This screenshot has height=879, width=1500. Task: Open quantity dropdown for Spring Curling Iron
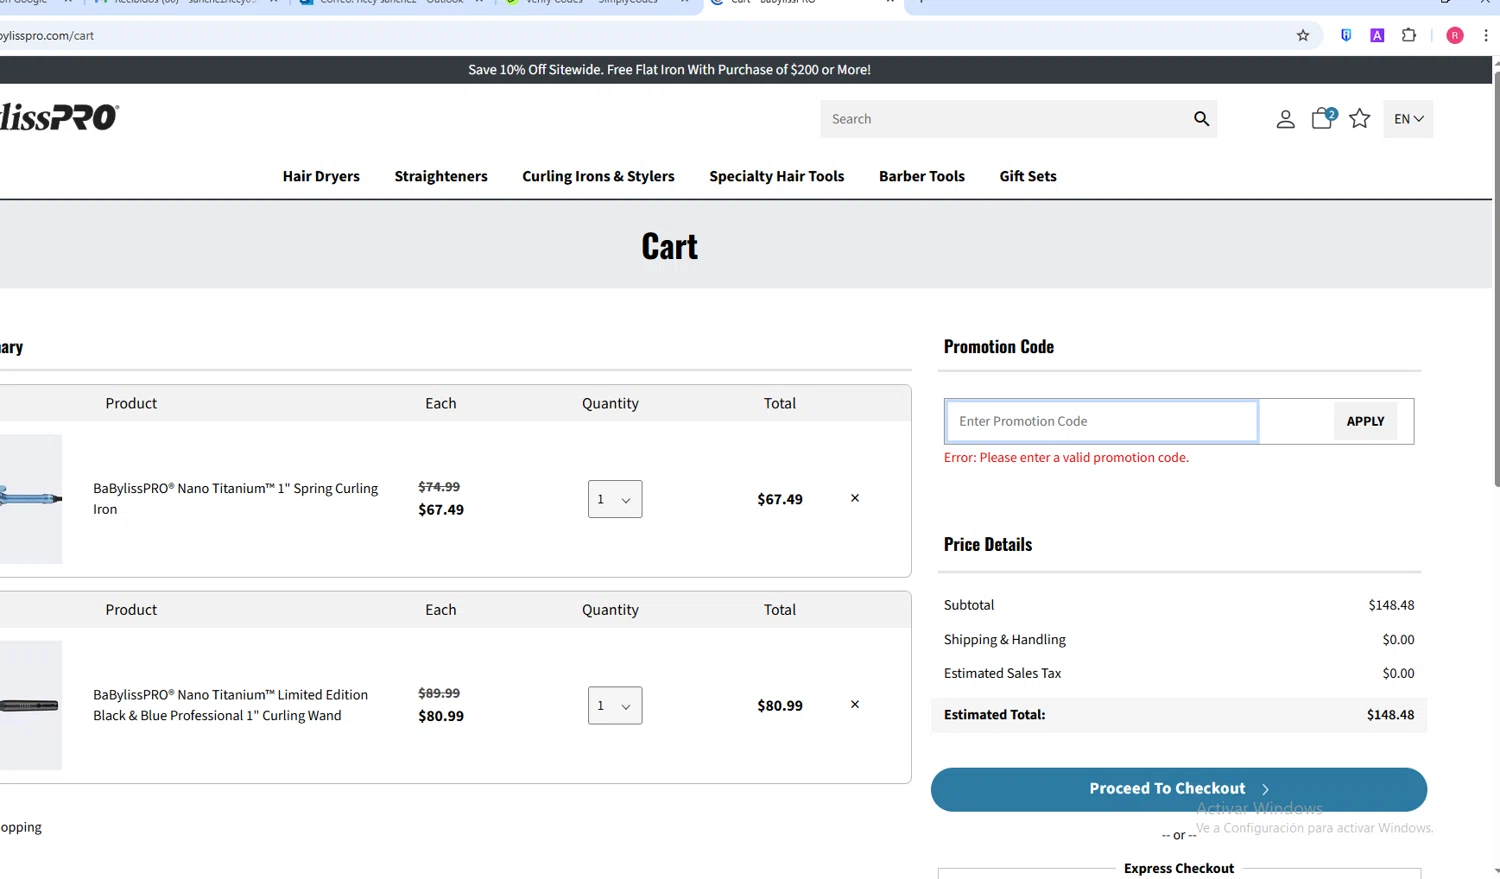click(615, 499)
